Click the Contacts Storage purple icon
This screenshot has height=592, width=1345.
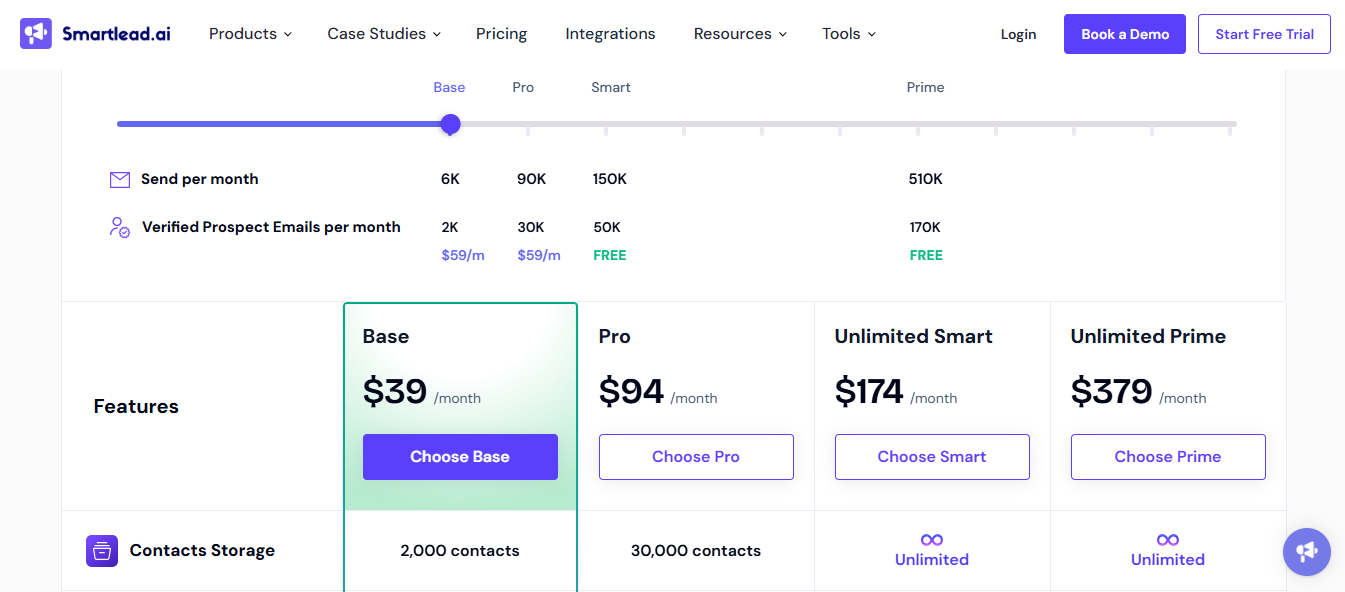point(101,550)
